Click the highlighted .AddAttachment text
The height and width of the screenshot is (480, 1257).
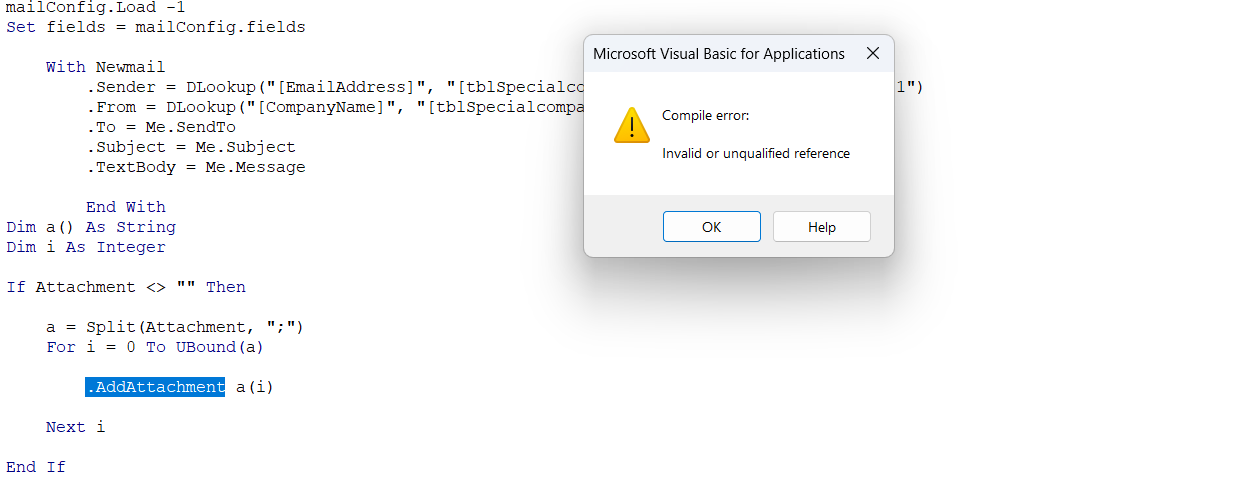(x=155, y=387)
